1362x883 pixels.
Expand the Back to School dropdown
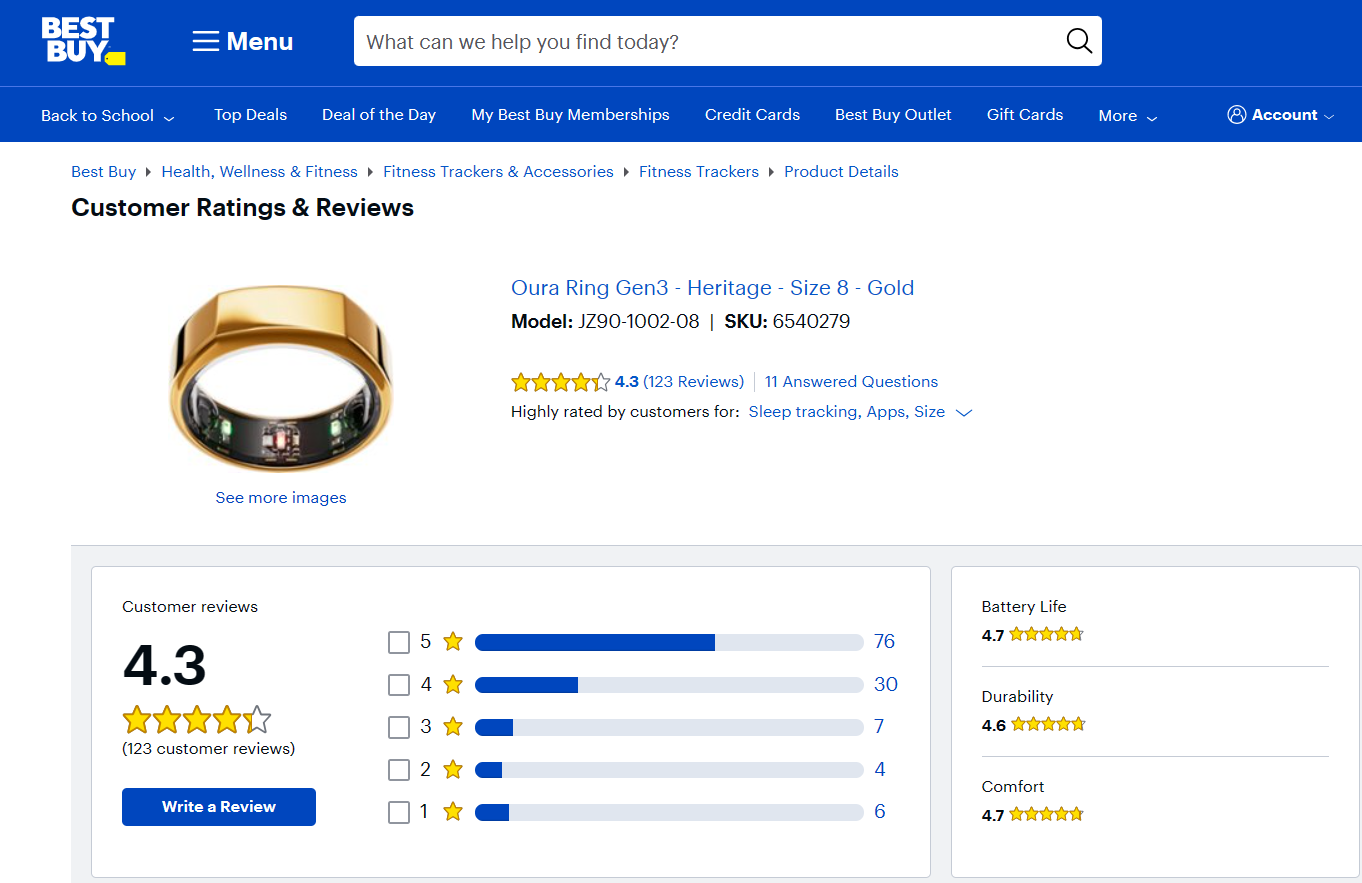point(108,115)
